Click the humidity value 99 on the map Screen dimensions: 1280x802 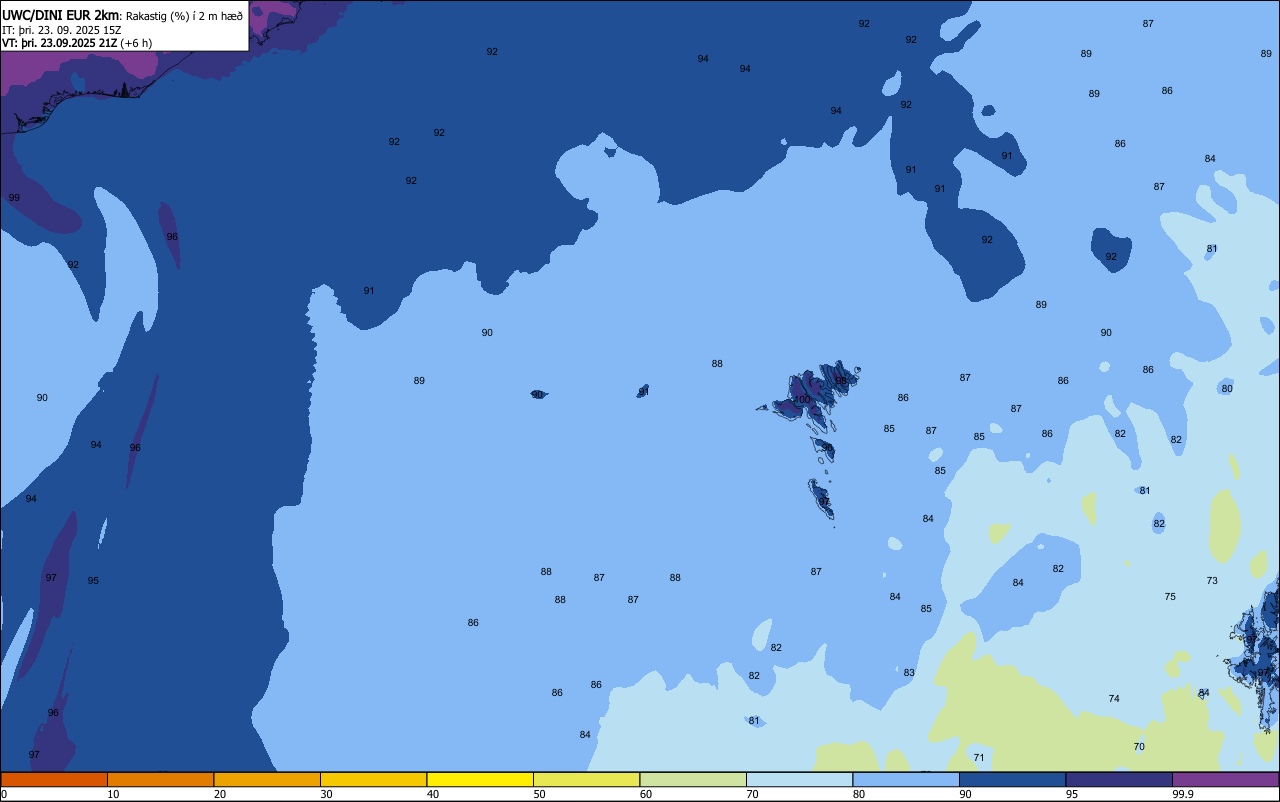[x=14, y=198]
